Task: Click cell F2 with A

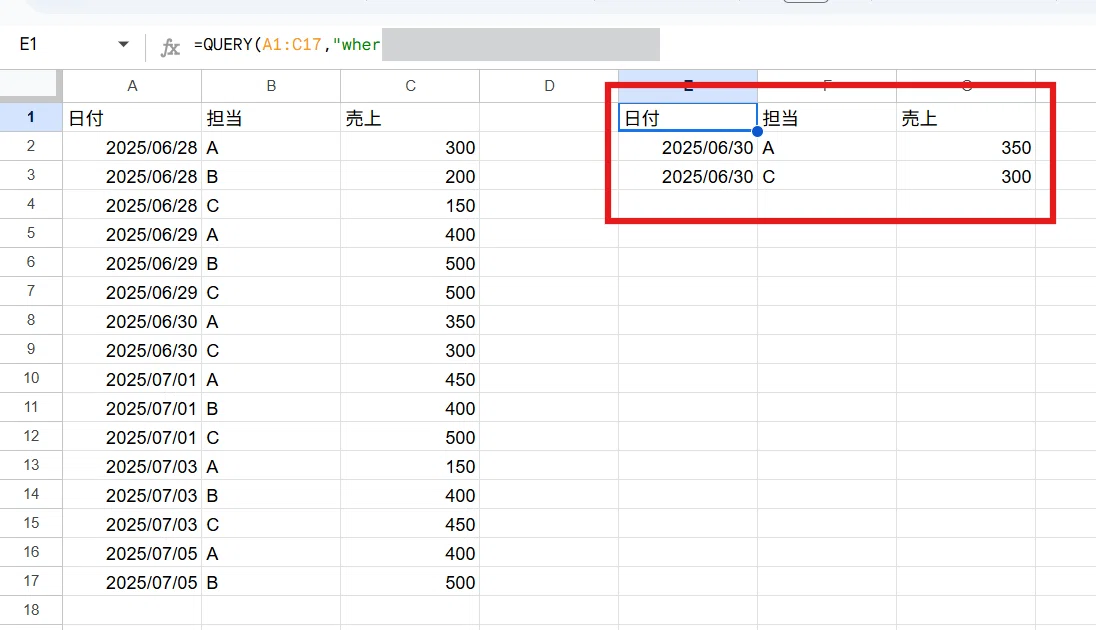Action: coord(827,148)
